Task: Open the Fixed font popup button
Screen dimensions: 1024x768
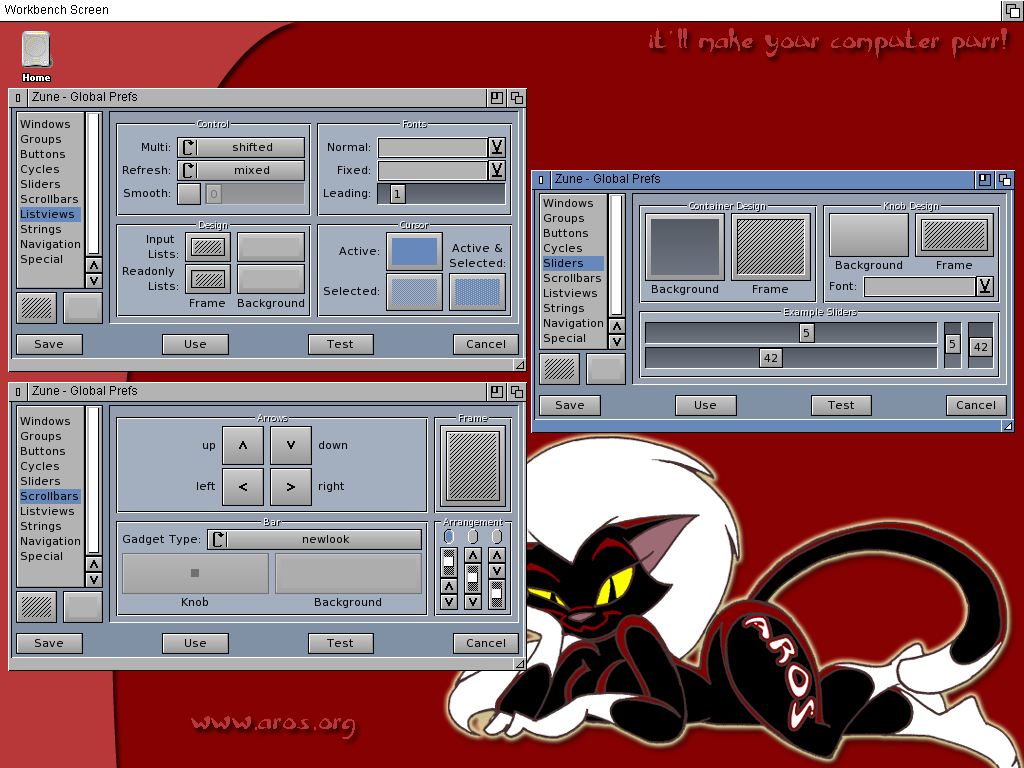Action: 497,170
